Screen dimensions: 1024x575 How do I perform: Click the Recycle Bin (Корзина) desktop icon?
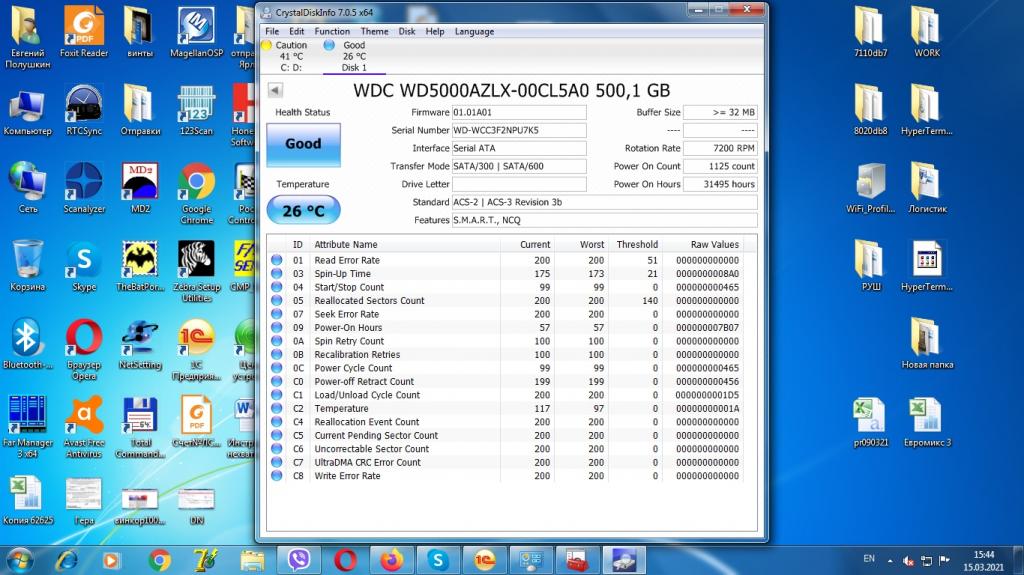click(27, 265)
